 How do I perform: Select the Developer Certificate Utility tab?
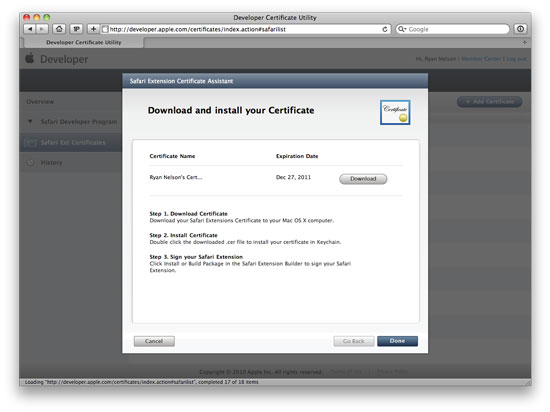pyautogui.click(x=83, y=42)
